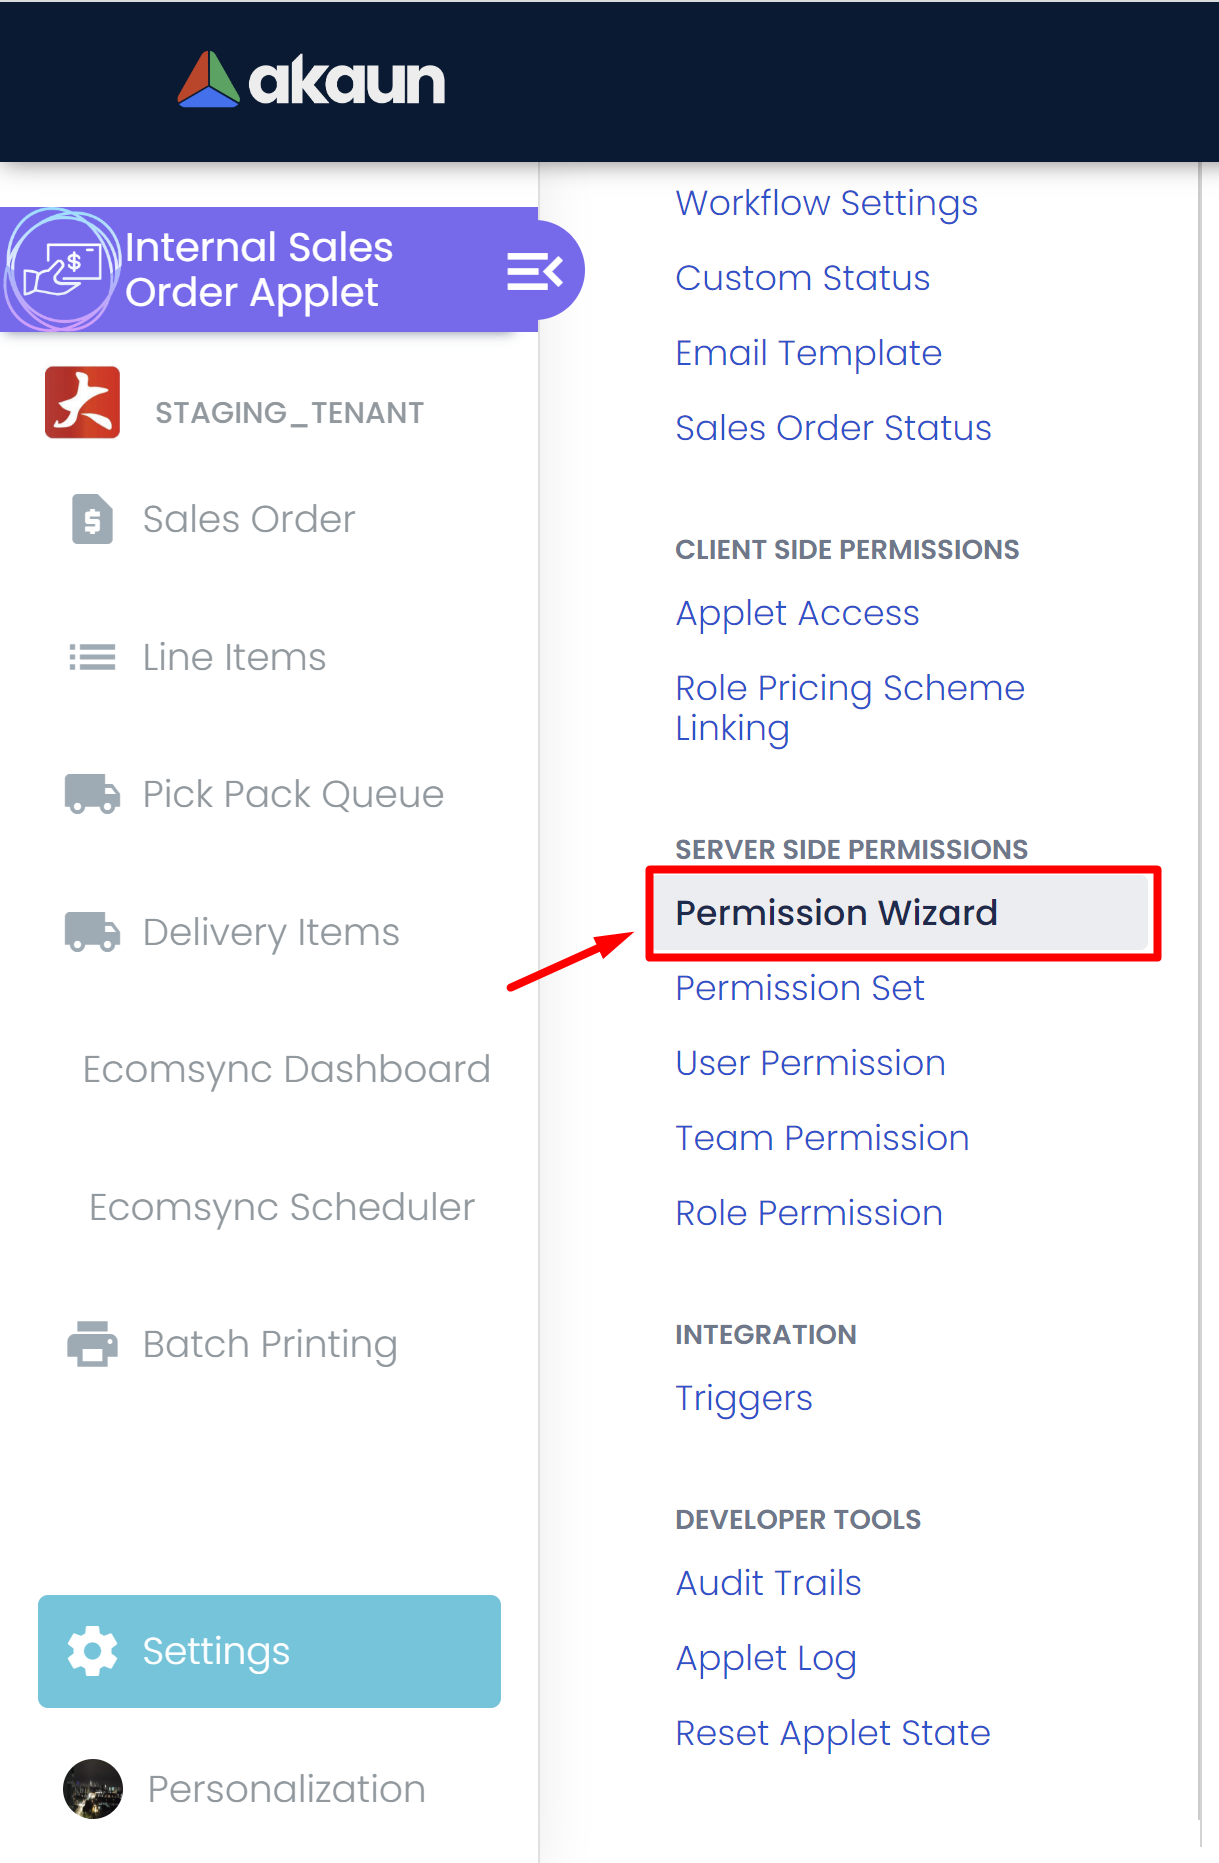Click the Settings gear icon
1219x1863 pixels.
(92, 1651)
